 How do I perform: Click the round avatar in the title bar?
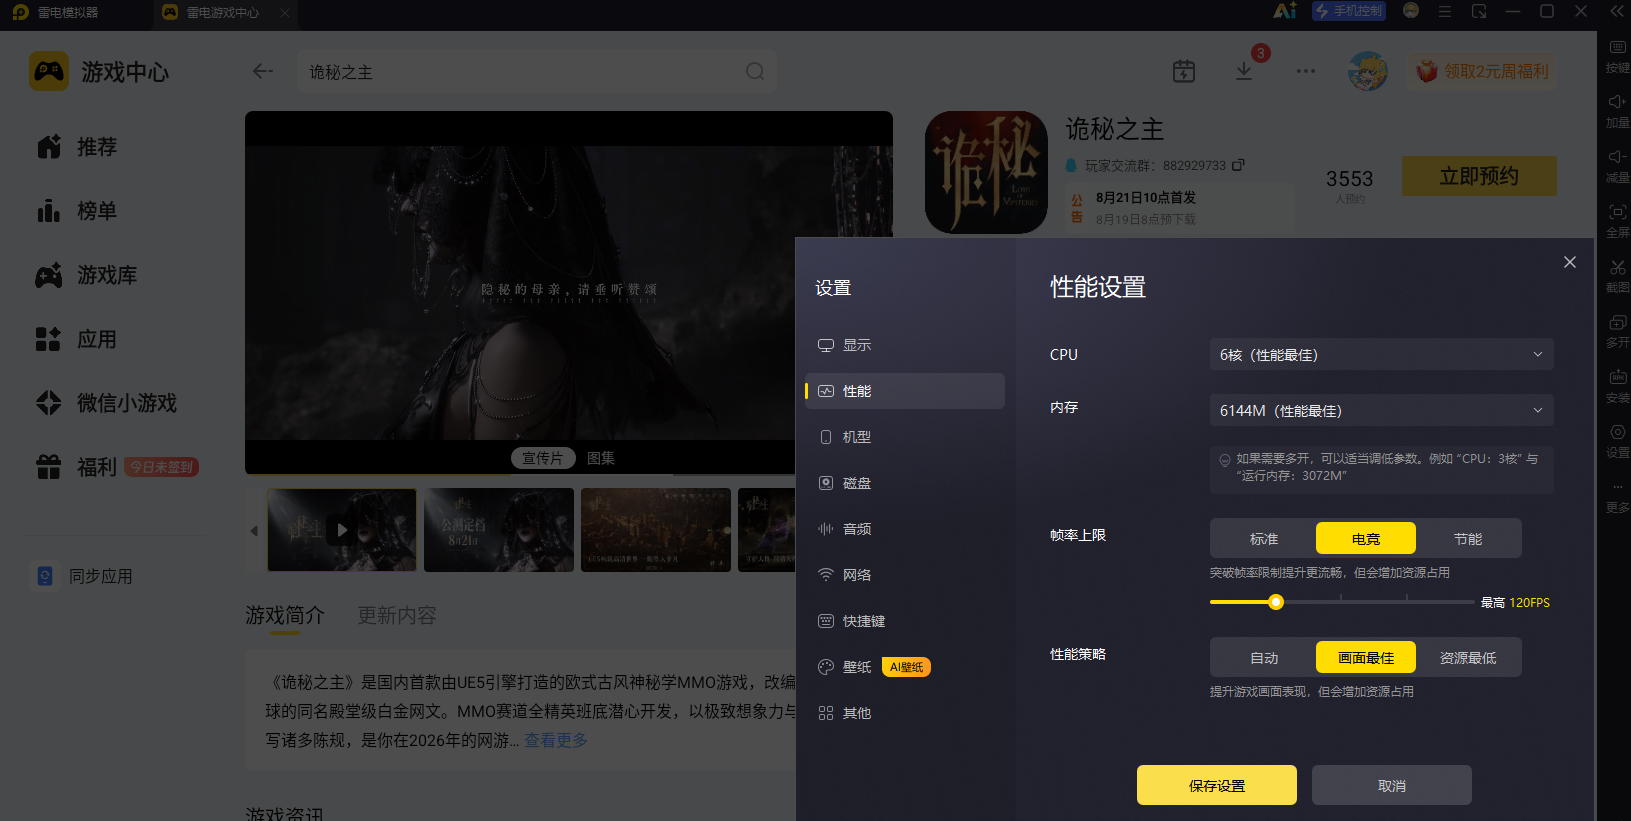coord(1411,11)
